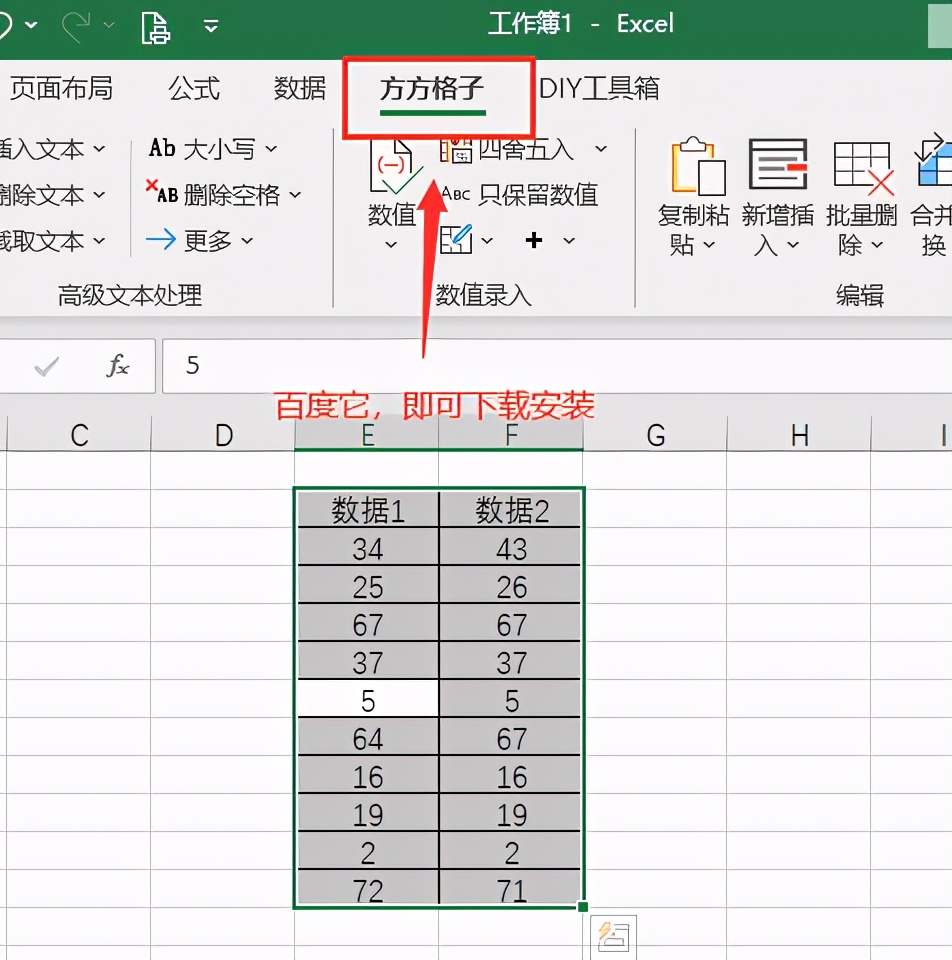952x960 pixels.
Task: Click the blue arrow 更多 icon
Action: point(161,240)
